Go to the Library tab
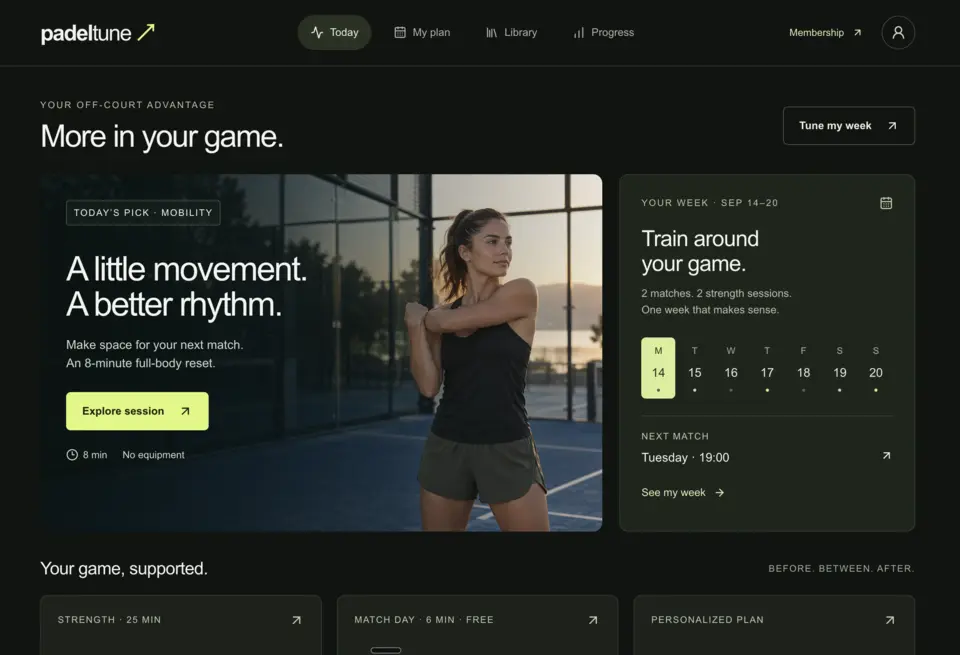Screen dimensions: 960x655 click(511, 32)
